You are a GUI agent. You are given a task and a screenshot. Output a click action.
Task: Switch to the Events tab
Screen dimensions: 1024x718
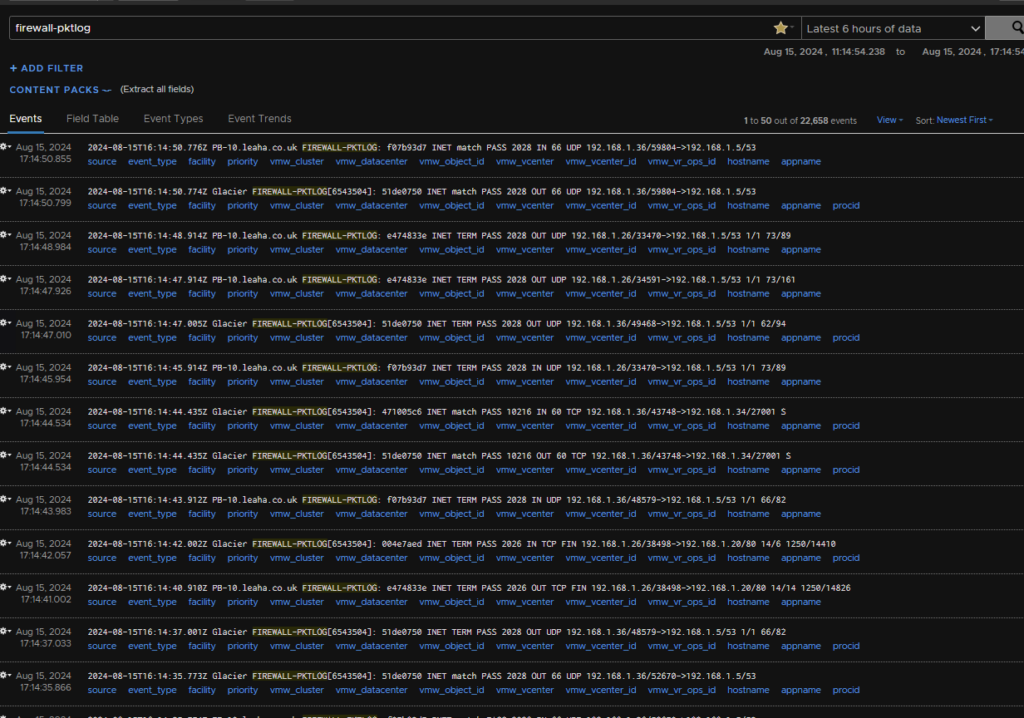point(25,119)
